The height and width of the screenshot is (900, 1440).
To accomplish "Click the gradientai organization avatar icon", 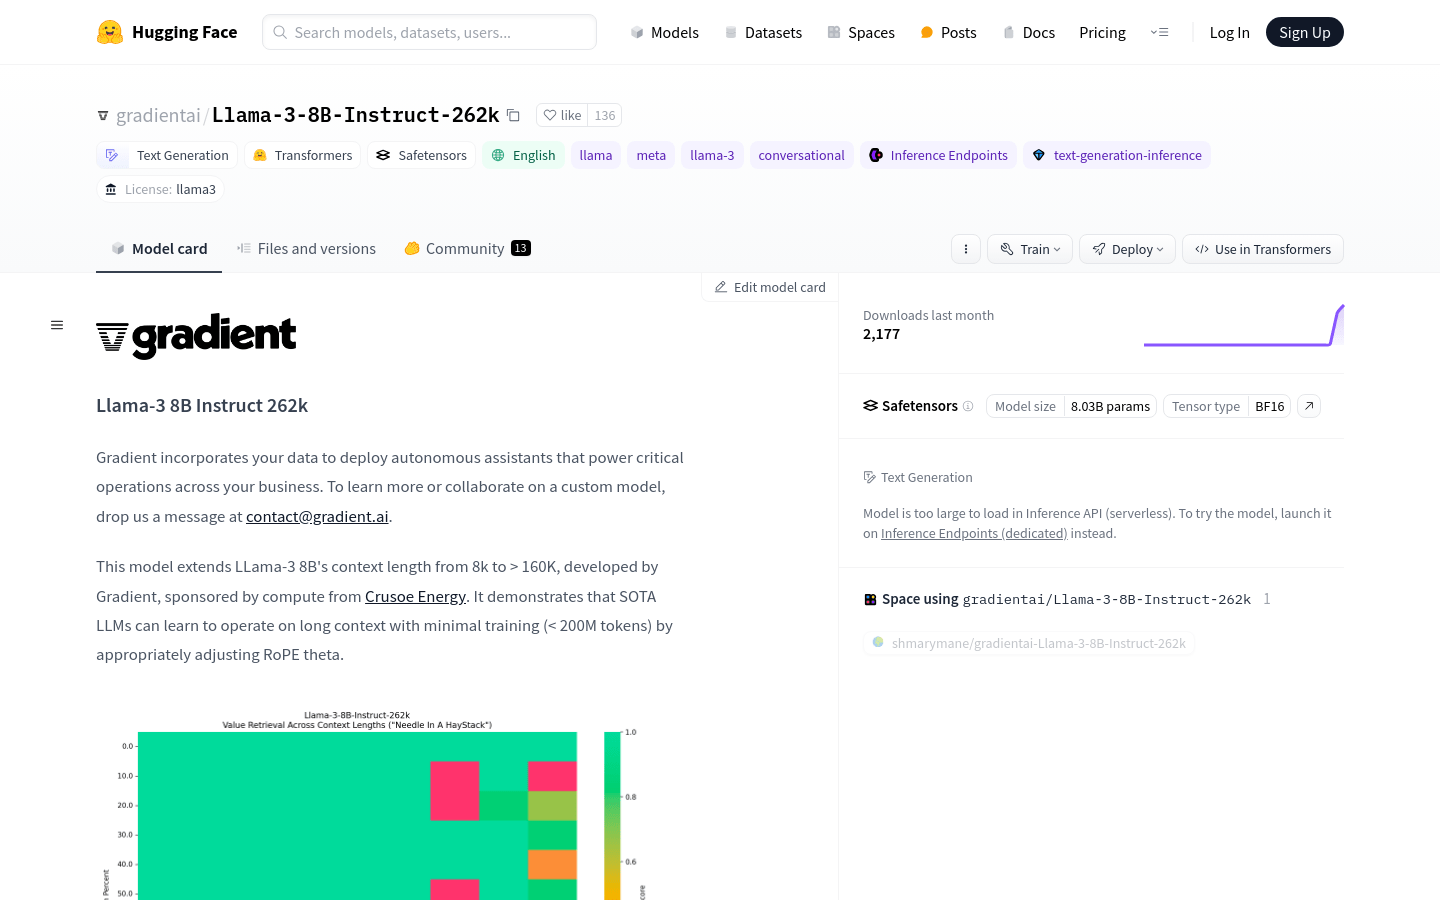I will tap(103, 116).
